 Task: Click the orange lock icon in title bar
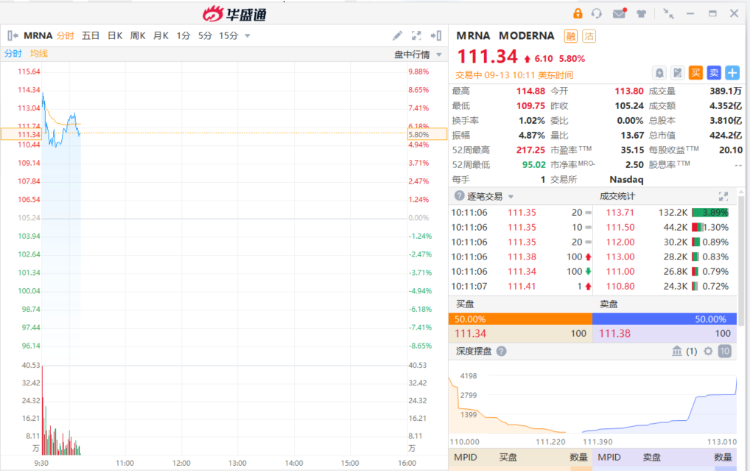[577, 13]
